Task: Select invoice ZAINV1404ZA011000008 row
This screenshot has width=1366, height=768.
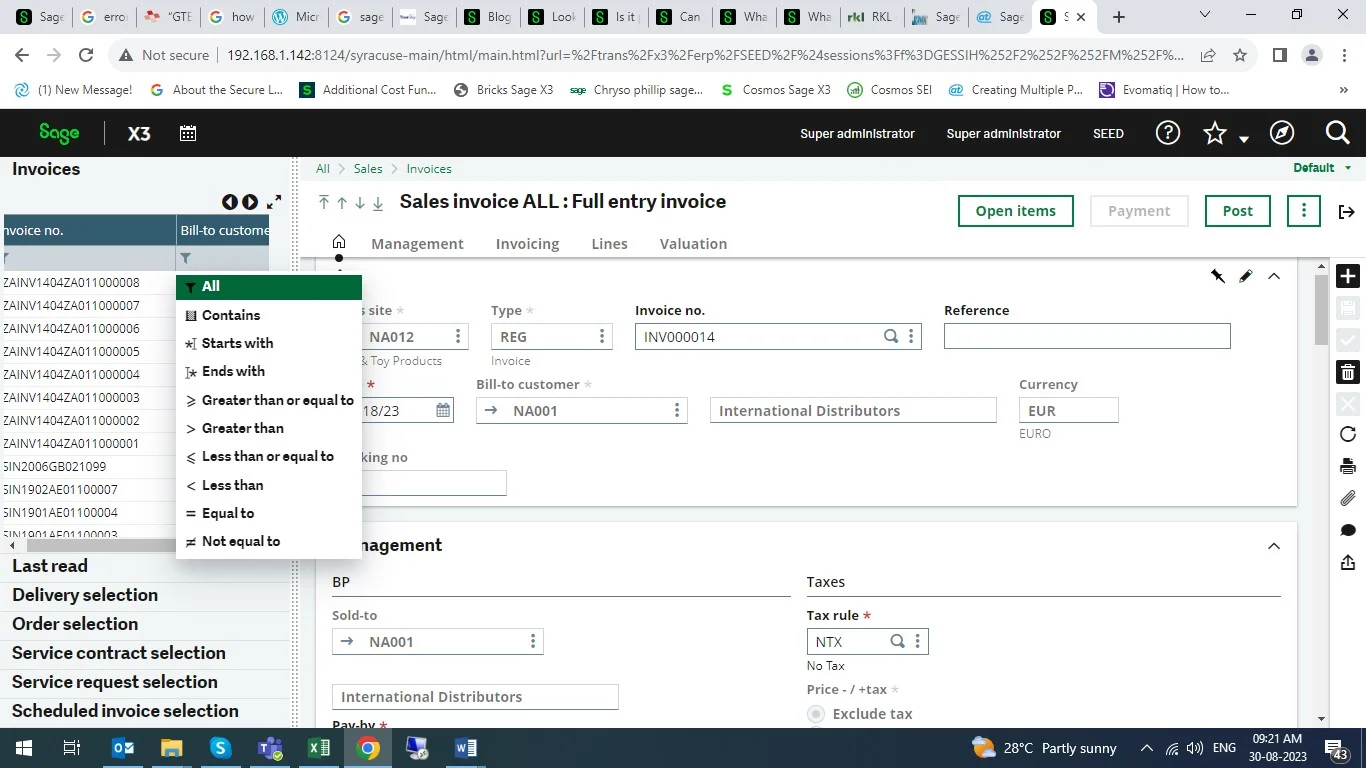Action: click(x=89, y=283)
